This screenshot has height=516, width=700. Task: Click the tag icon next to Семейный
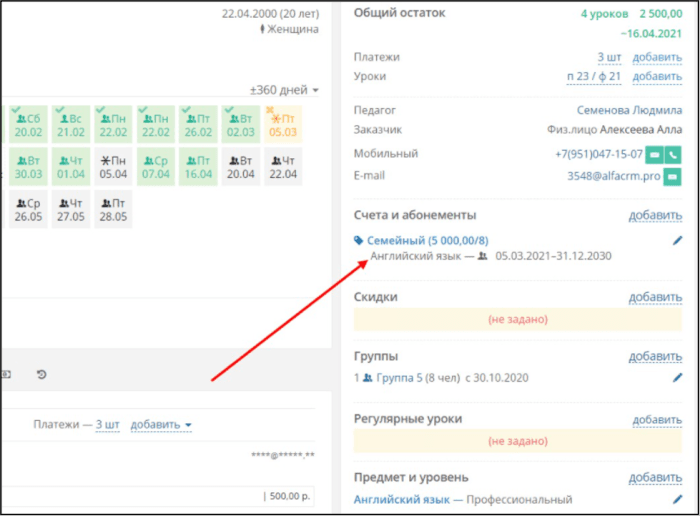(358, 241)
